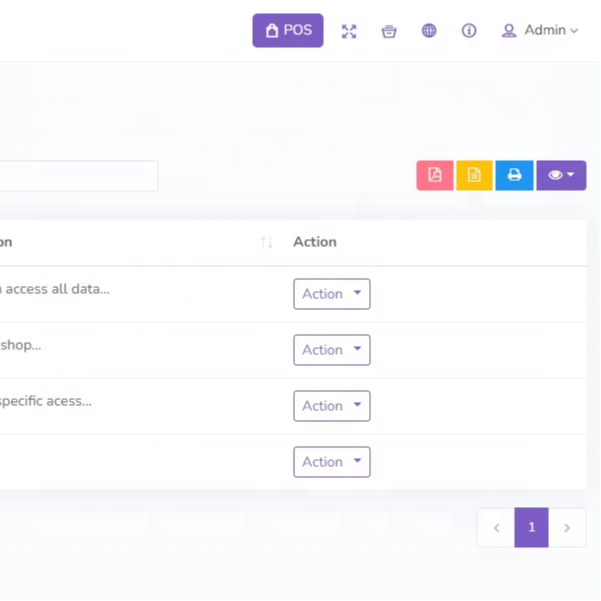The height and width of the screenshot is (601, 601).
Task: Export table as CSV file
Action: click(474, 176)
